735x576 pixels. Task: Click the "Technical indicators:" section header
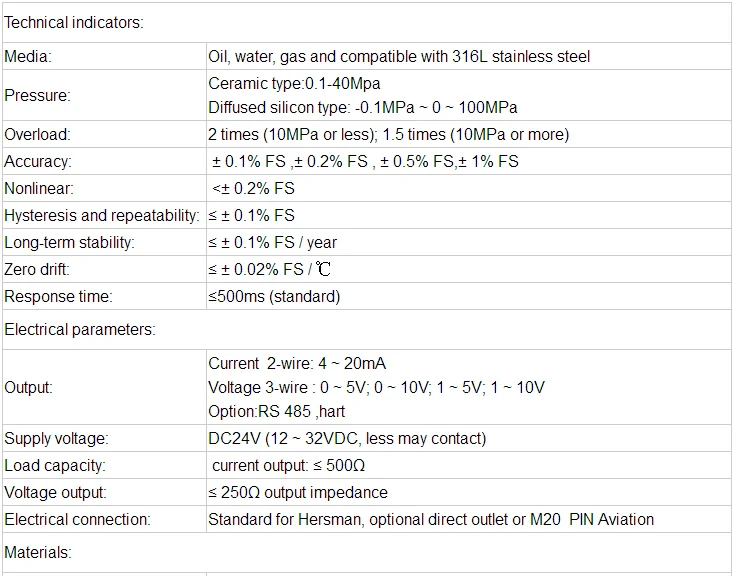pos(74,23)
